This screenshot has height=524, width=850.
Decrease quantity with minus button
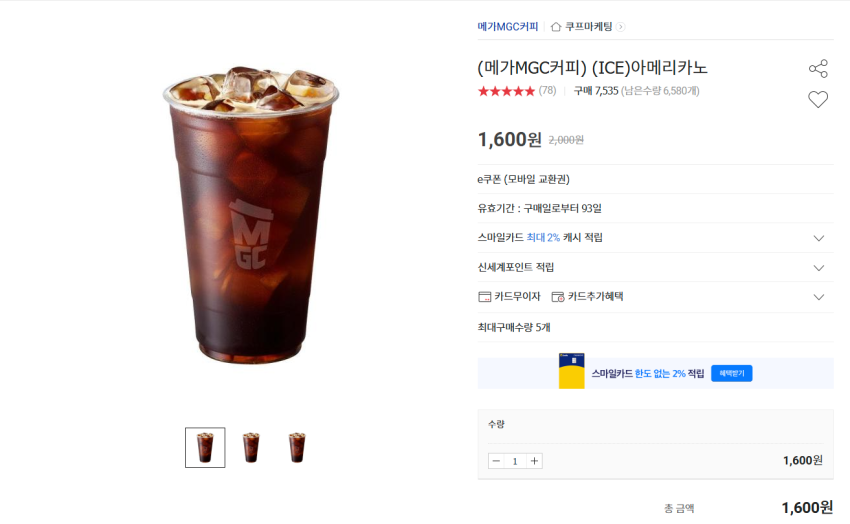click(496, 461)
